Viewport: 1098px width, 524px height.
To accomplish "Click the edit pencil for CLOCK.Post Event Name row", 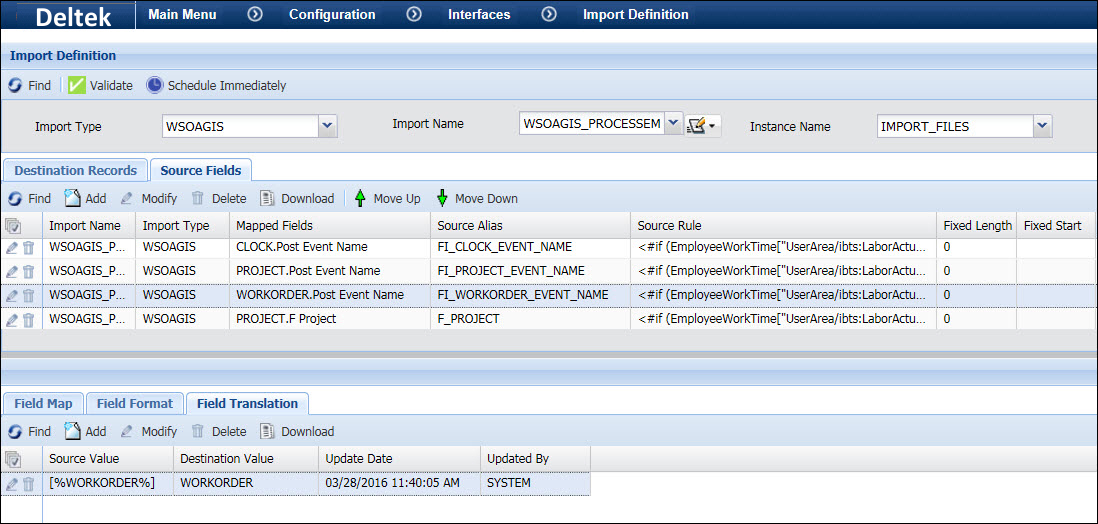I will [12, 247].
